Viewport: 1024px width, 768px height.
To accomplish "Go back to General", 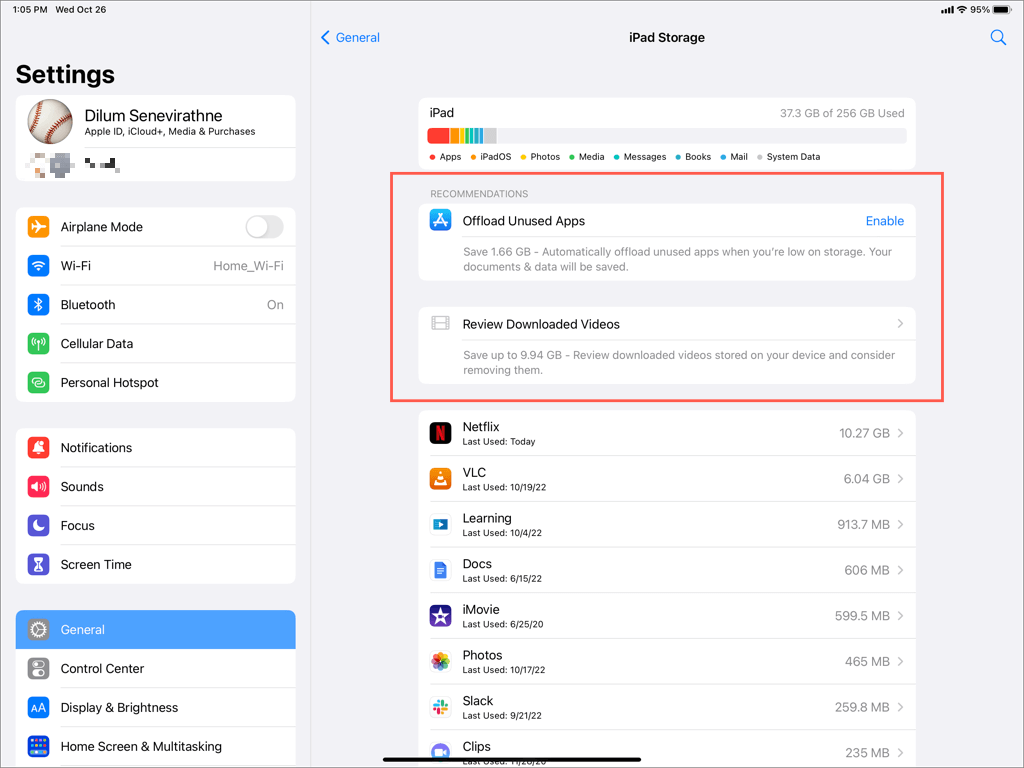I will [351, 37].
